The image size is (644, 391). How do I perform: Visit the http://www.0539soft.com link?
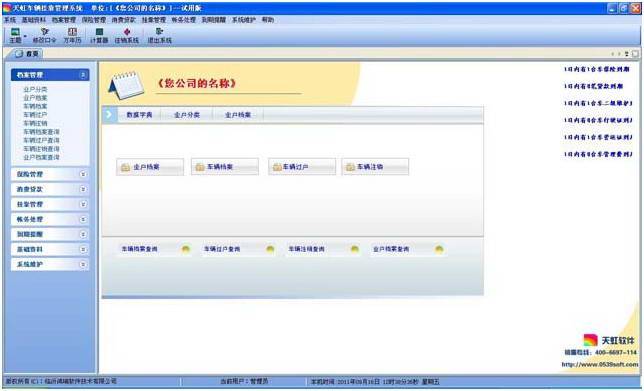[x=600, y=364]
